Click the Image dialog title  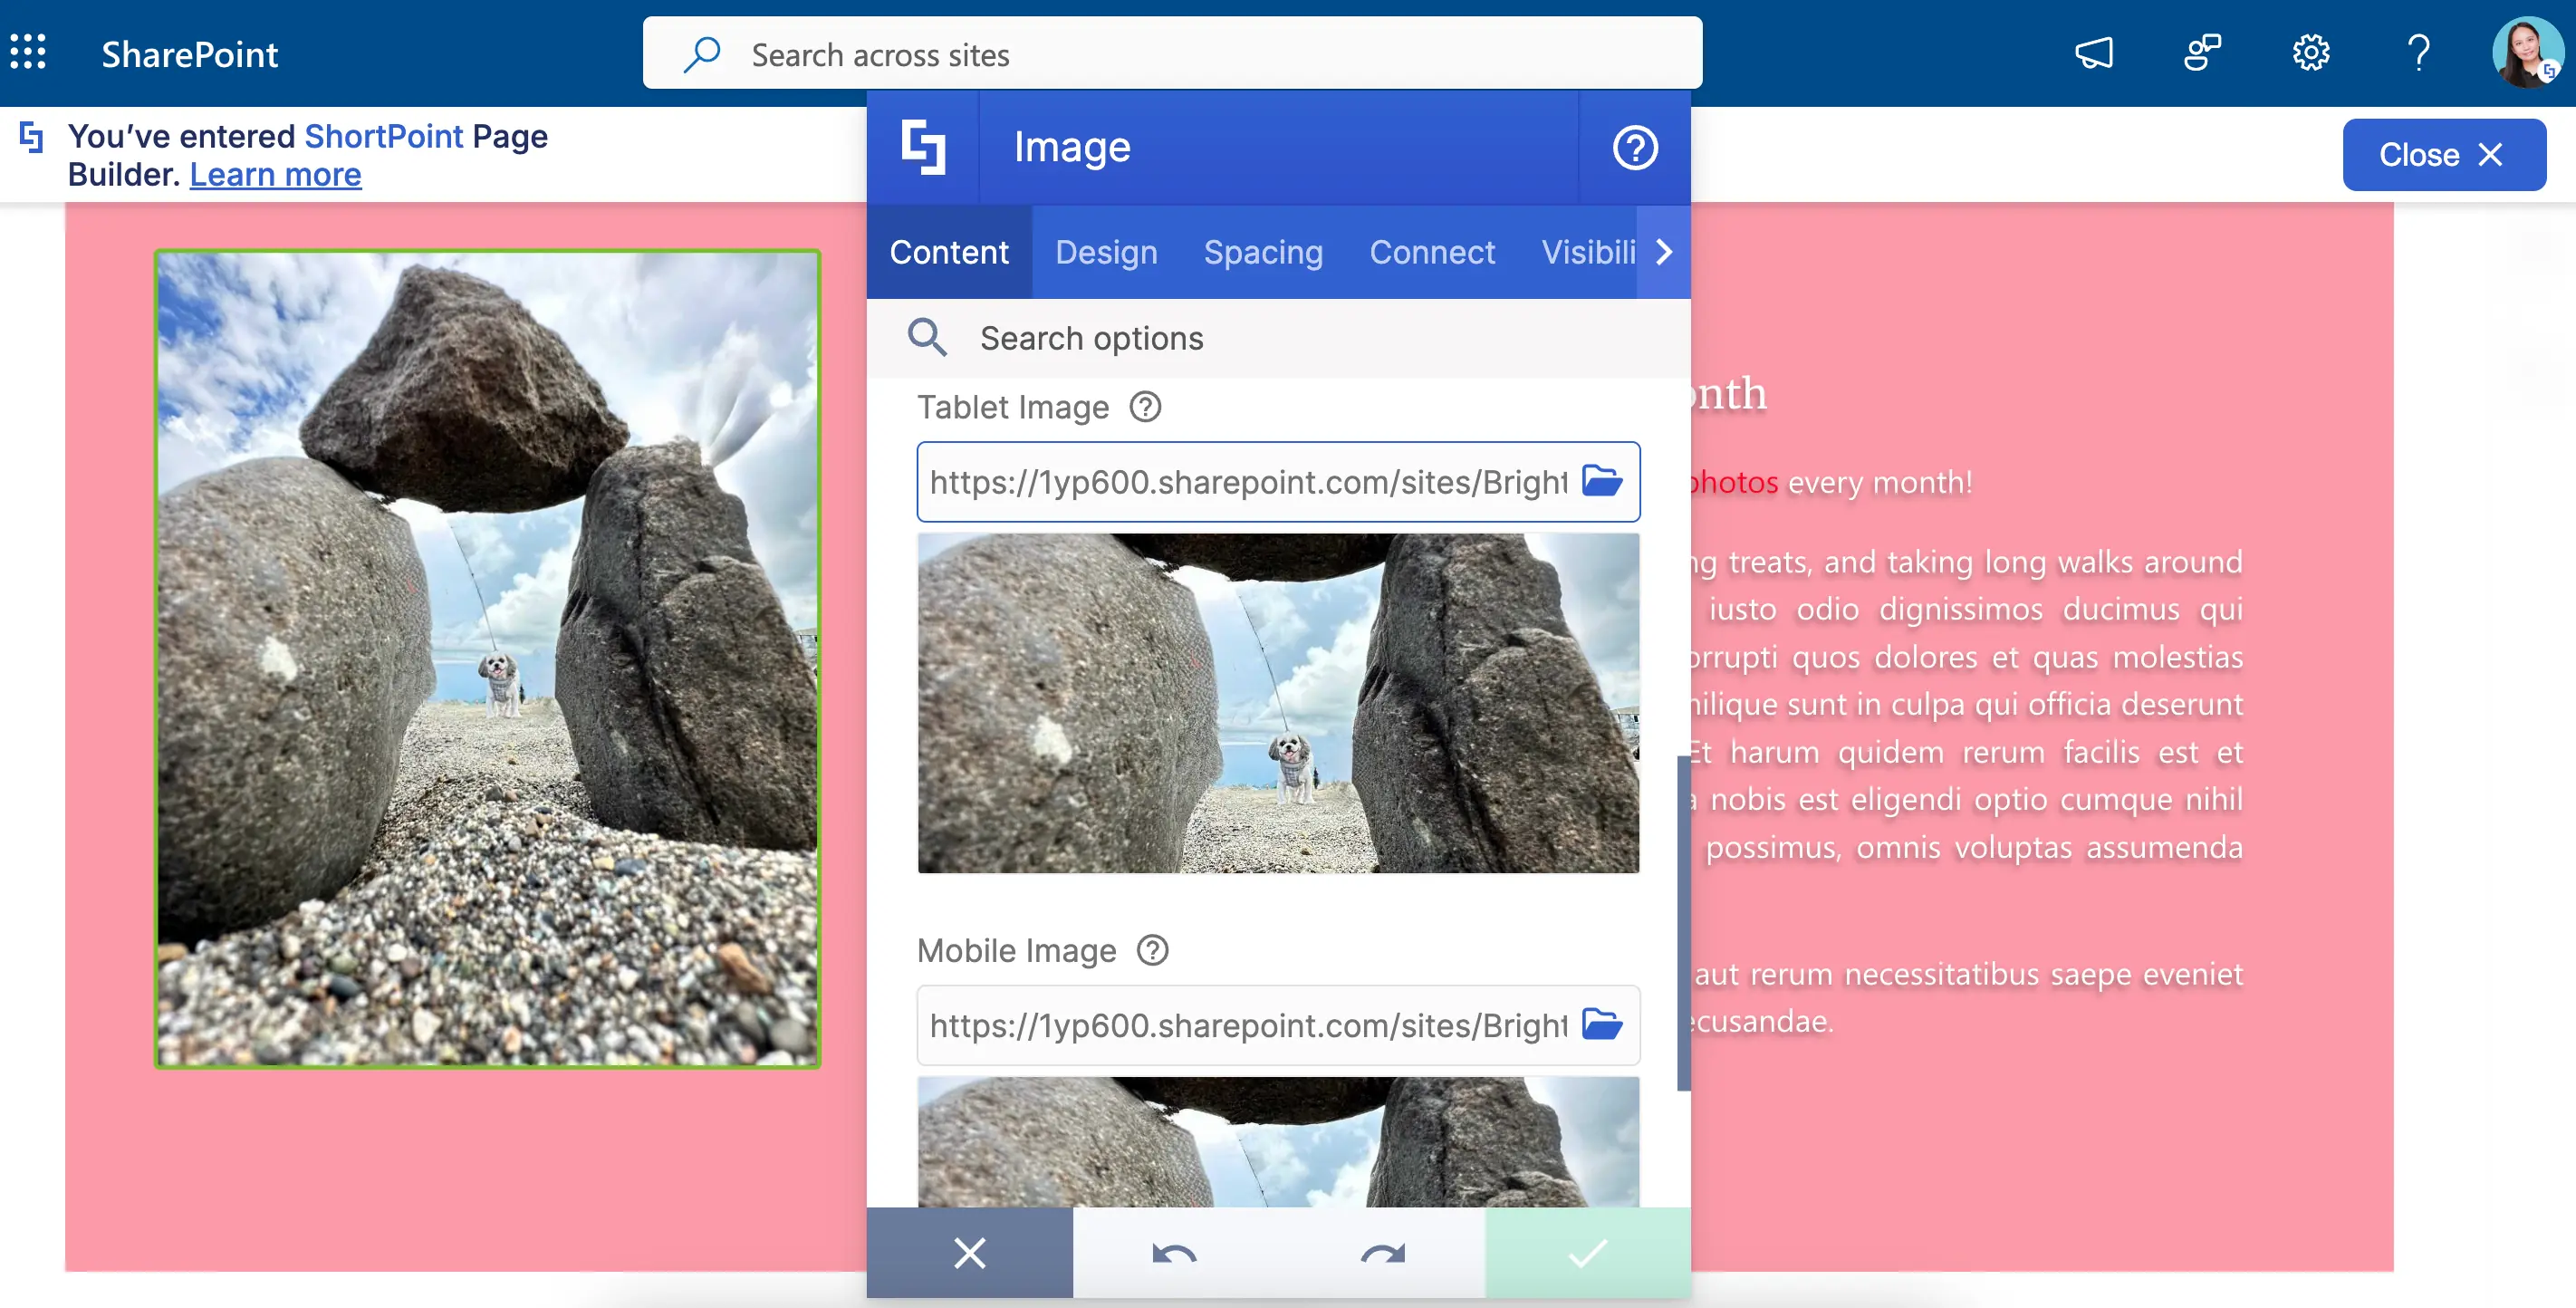pos(1072,148)
